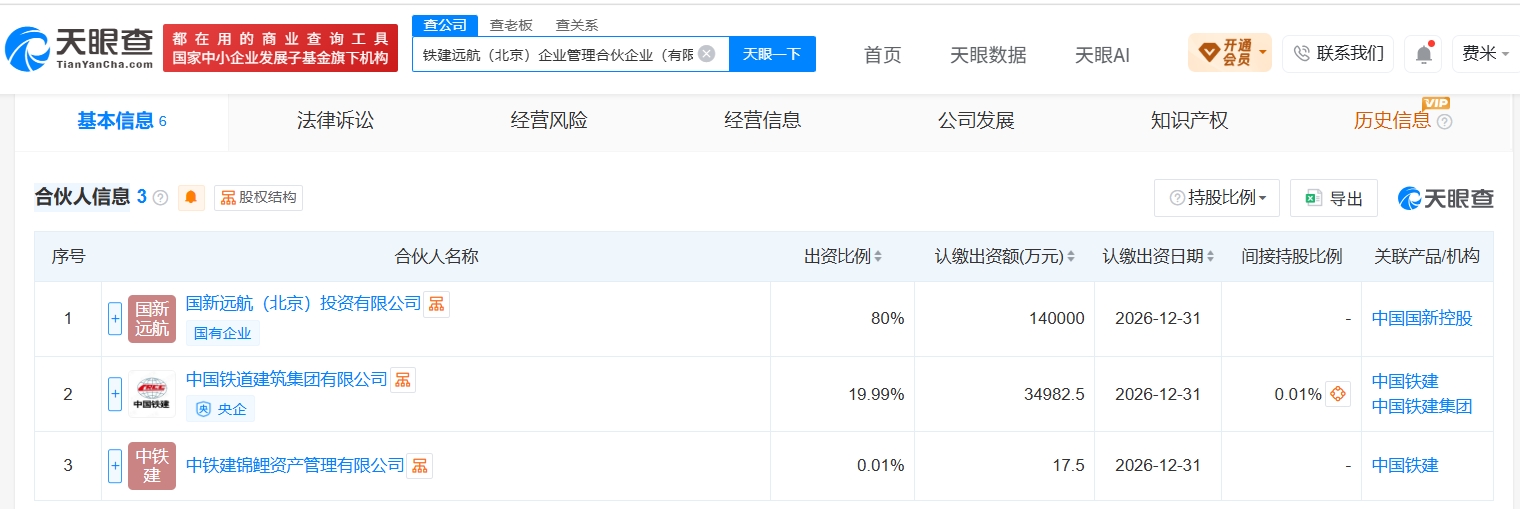Select the 查关系 search mode tab

pos(577,25)
